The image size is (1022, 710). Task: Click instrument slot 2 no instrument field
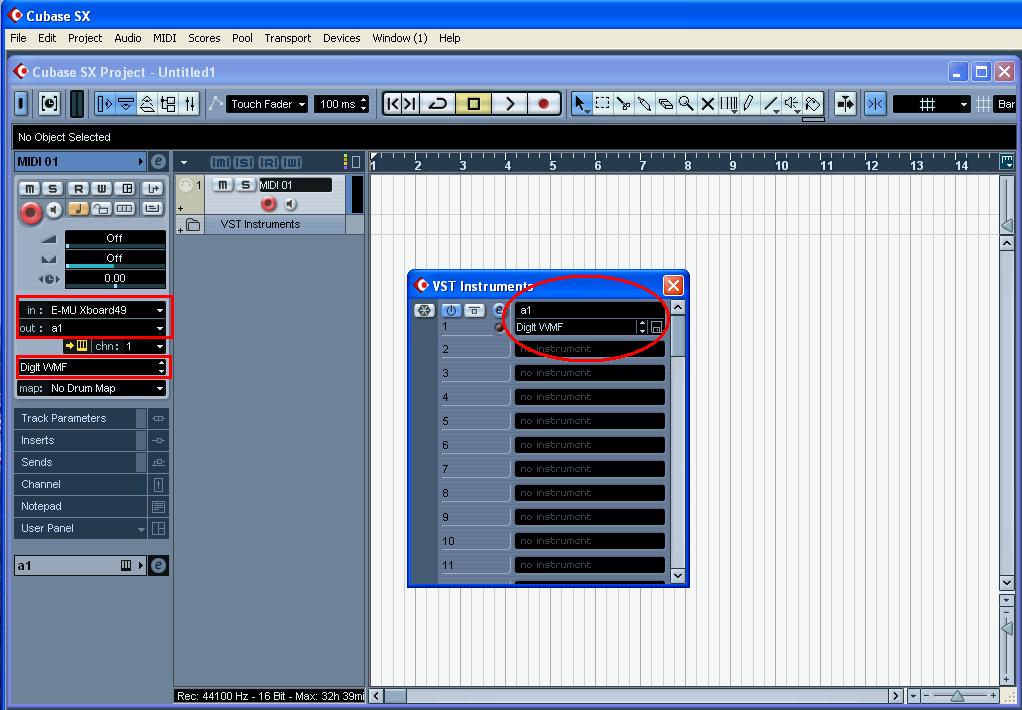pos(589,349)
